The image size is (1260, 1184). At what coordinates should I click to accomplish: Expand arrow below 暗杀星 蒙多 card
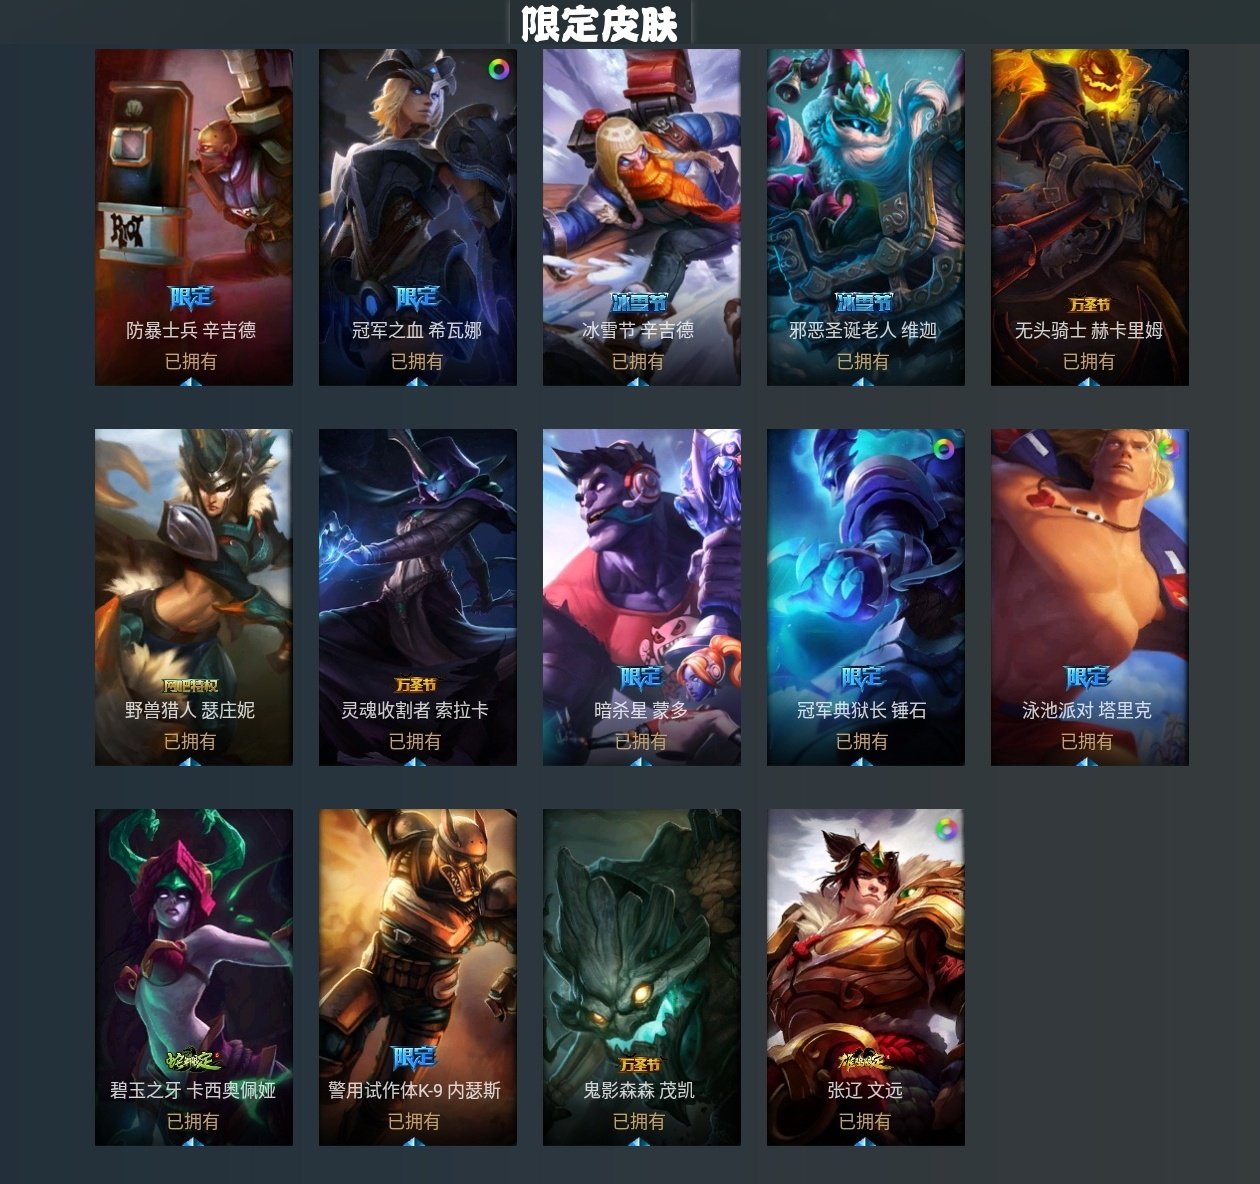(x=640, y=761)
